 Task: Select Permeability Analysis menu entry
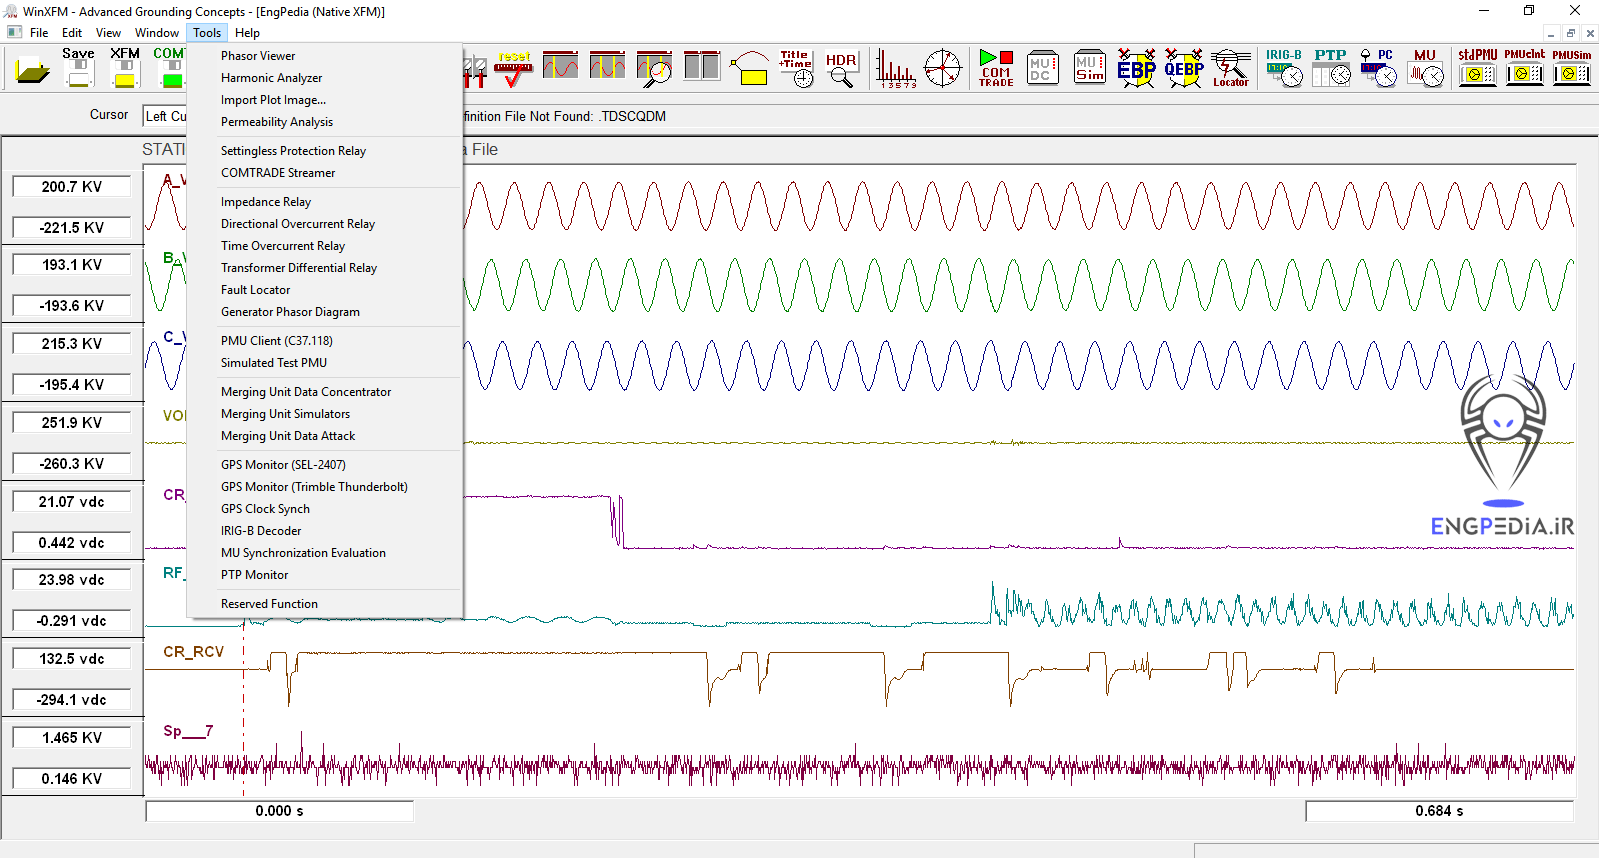point(324,122)
